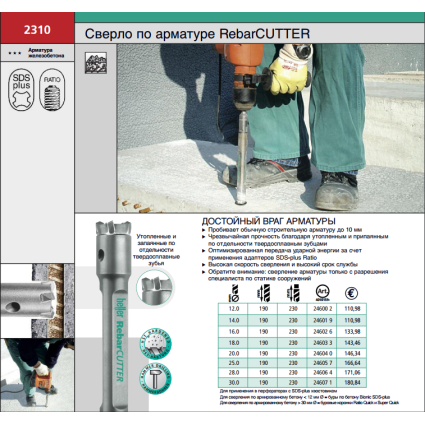Click the round hardened-teeth badge
This screenshot has width=425, height=425.
[155, 343]
